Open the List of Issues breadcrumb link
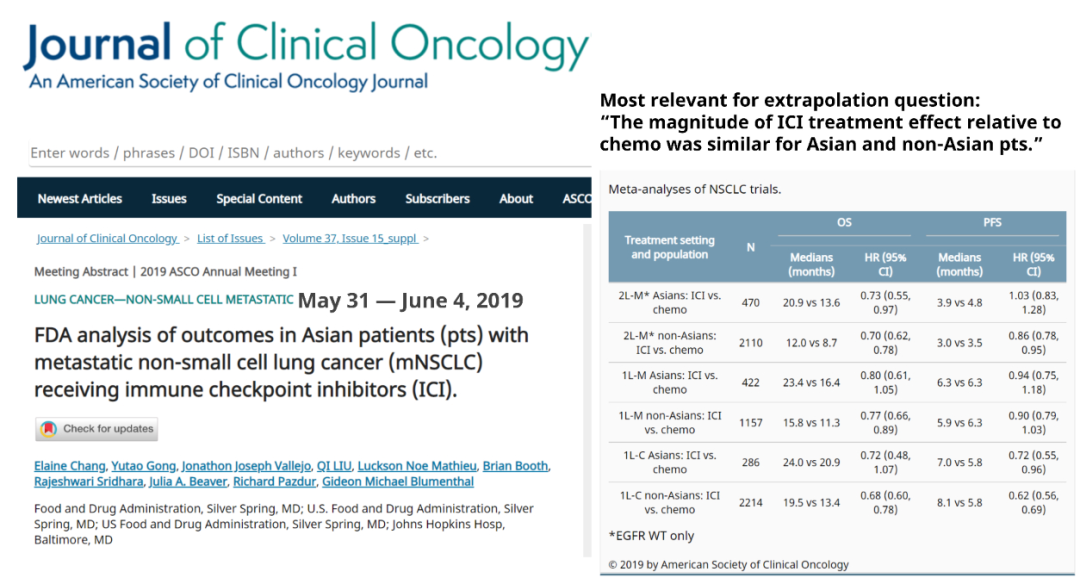Image resolution: width=1080 pixels, height=578 pixels. pos(230,239)
